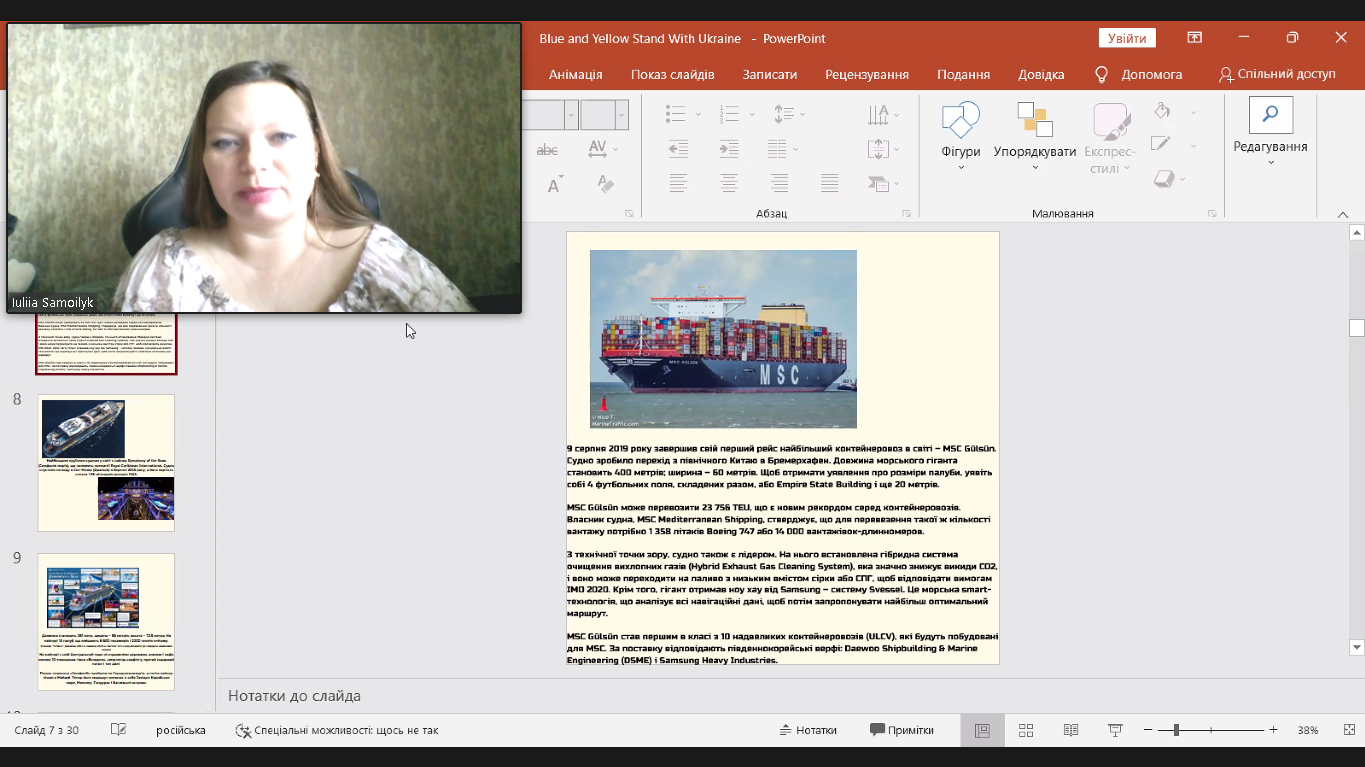
Task: Toggle Normal view button in status bar
Action: [x=982, y=731]
